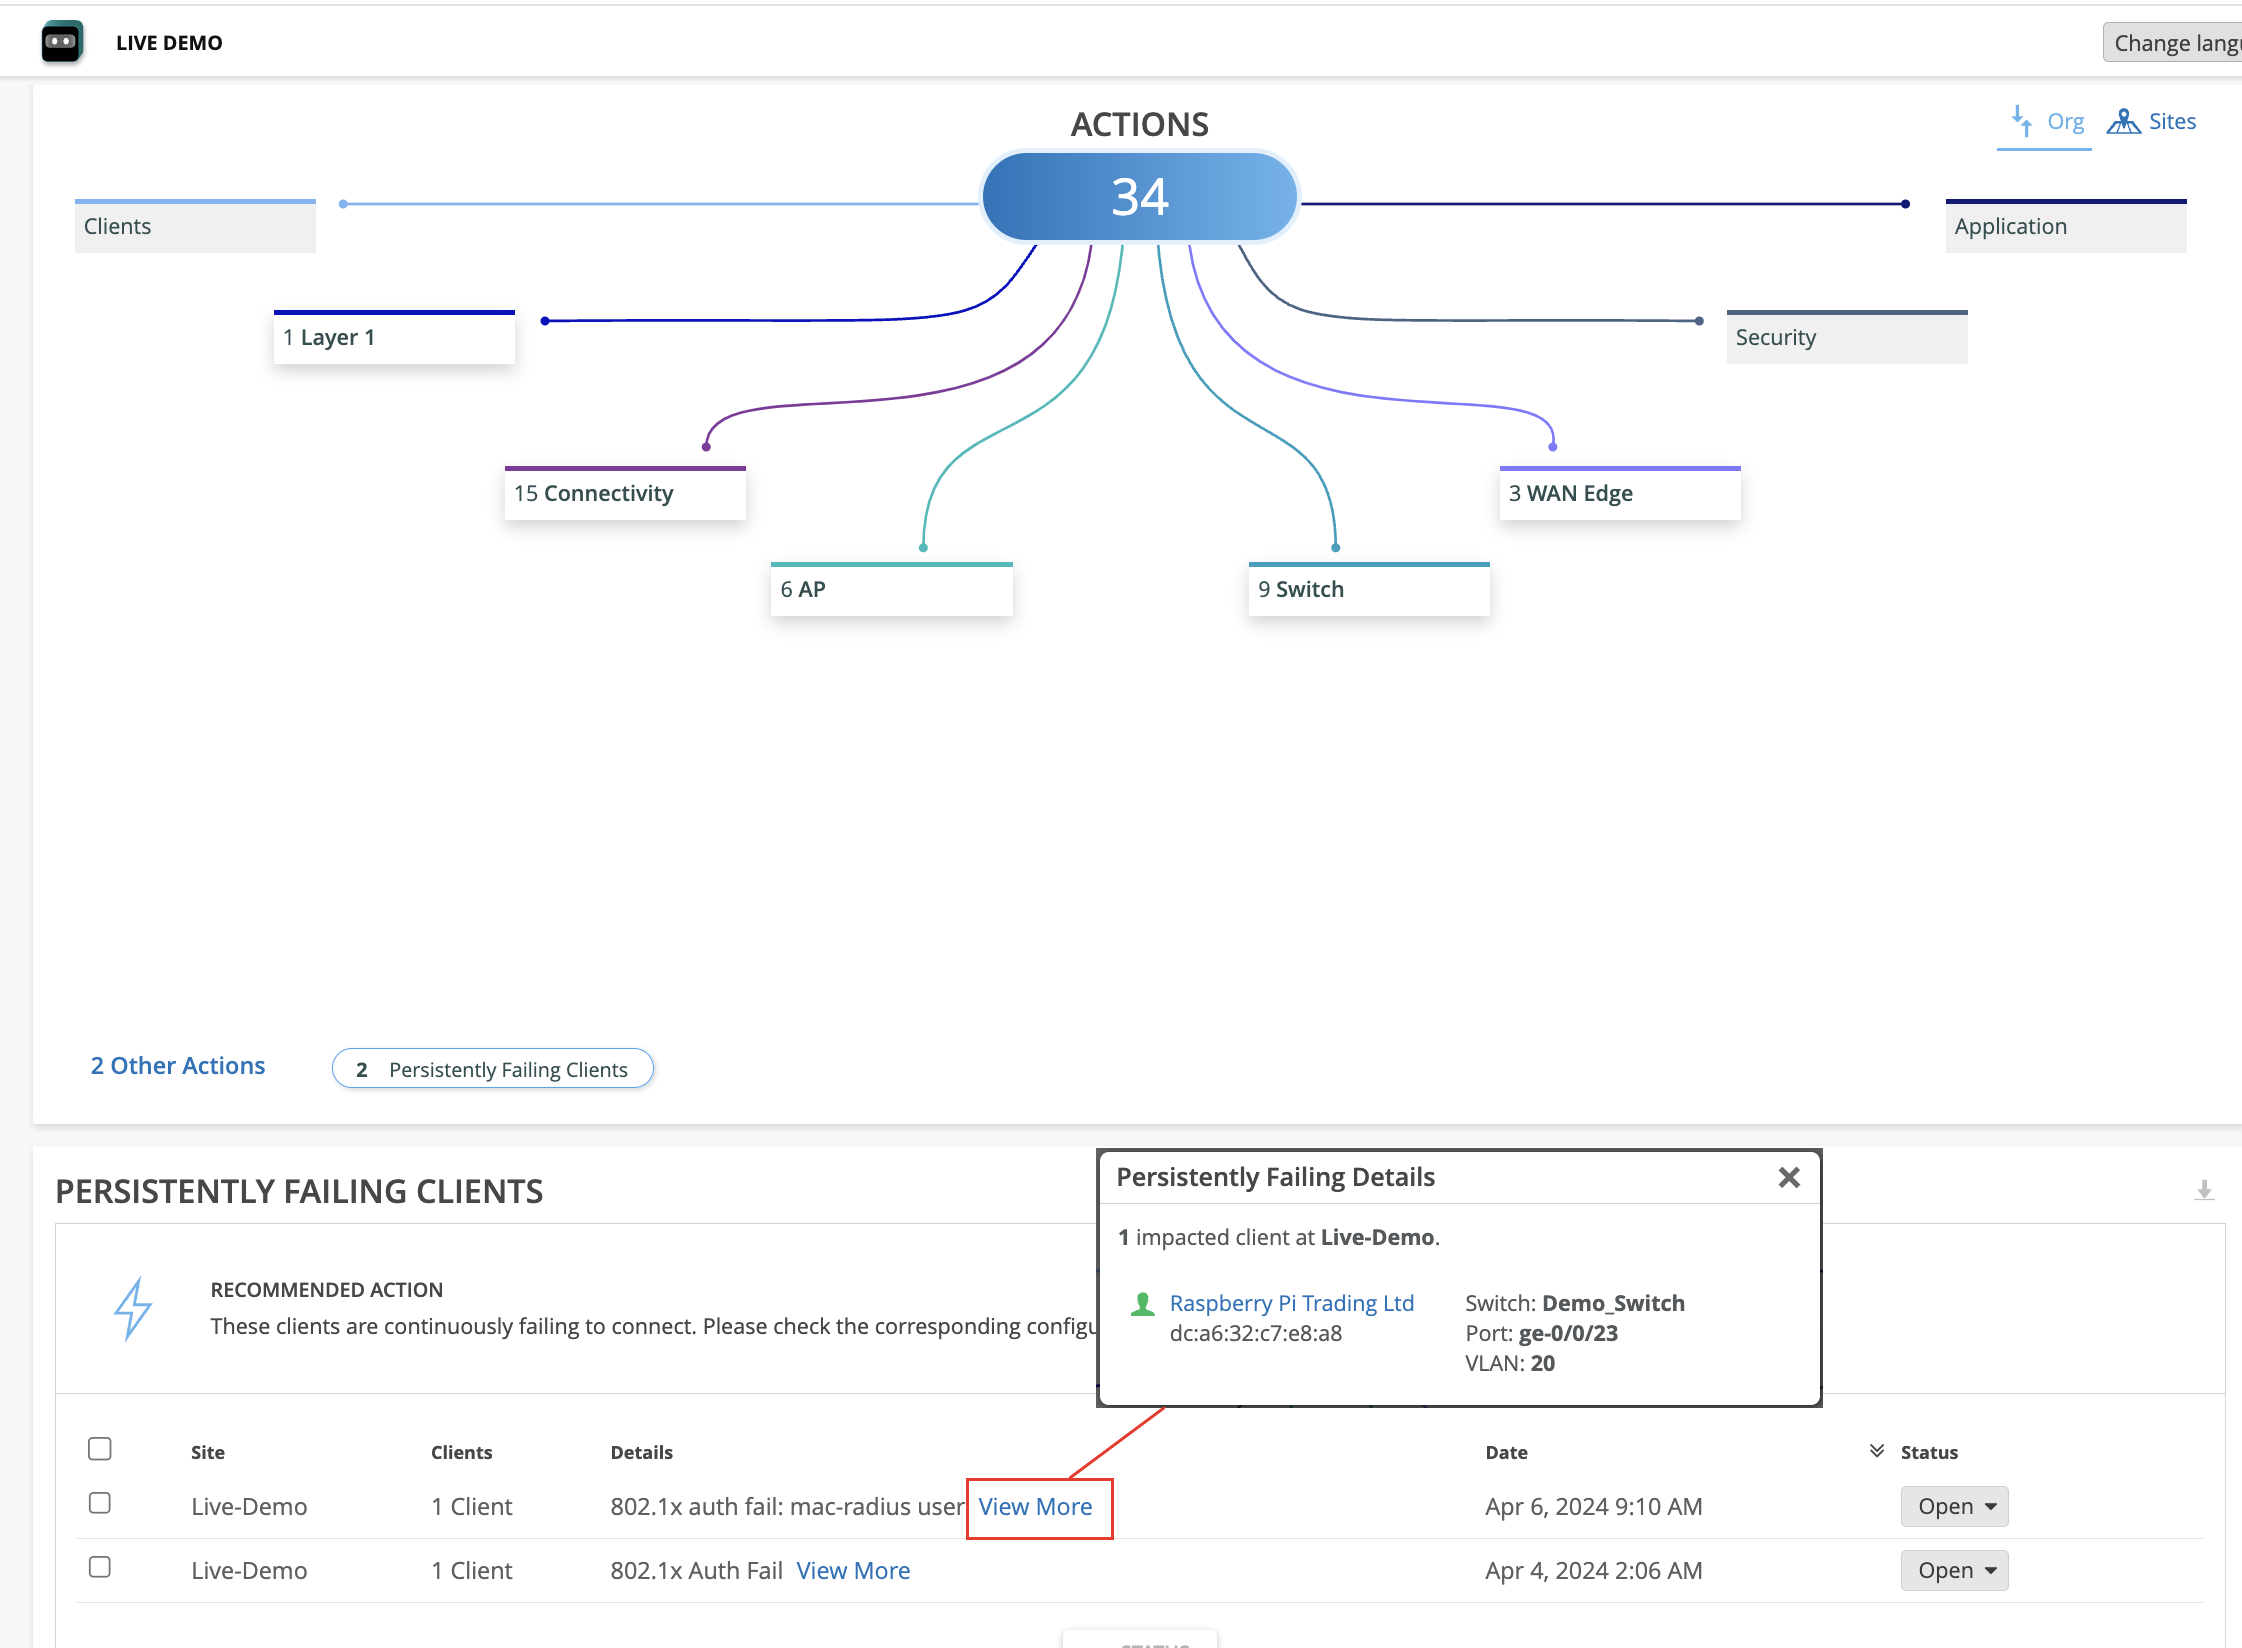Close the Persistently Failing Details popup

click(x=1789, y=1177)
